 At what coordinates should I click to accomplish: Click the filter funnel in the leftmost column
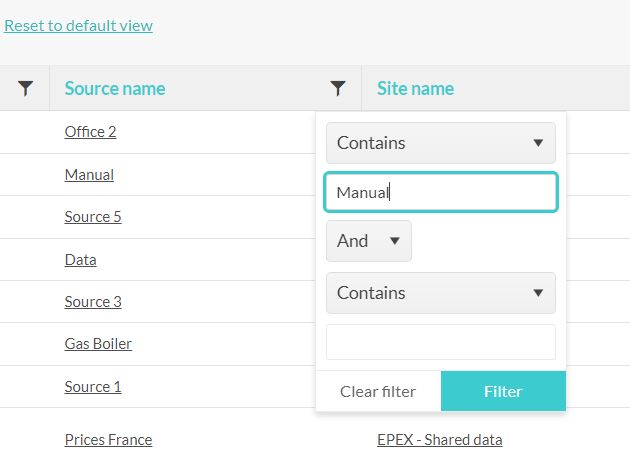[x=25, y=88]
